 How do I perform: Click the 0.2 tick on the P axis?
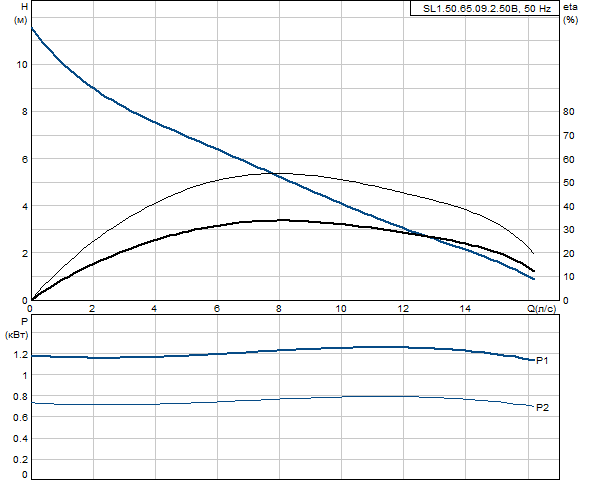(21, 460)
